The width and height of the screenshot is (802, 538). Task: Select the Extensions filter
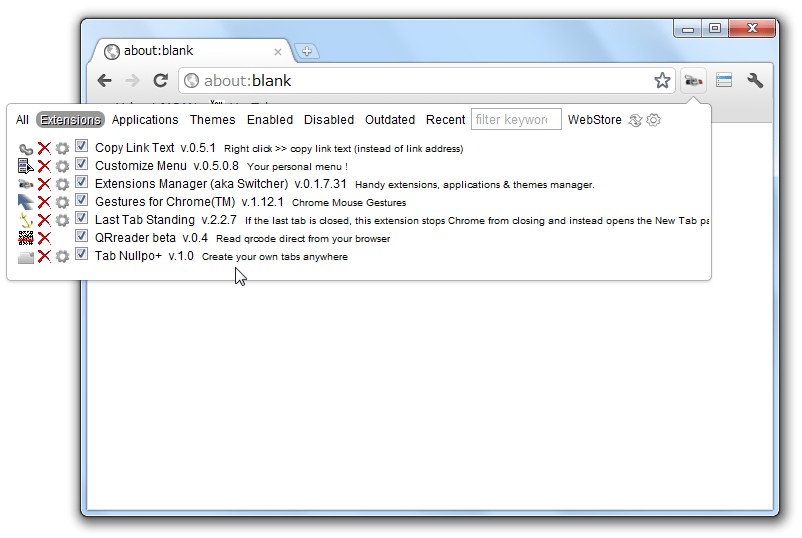tap(71, 120)
